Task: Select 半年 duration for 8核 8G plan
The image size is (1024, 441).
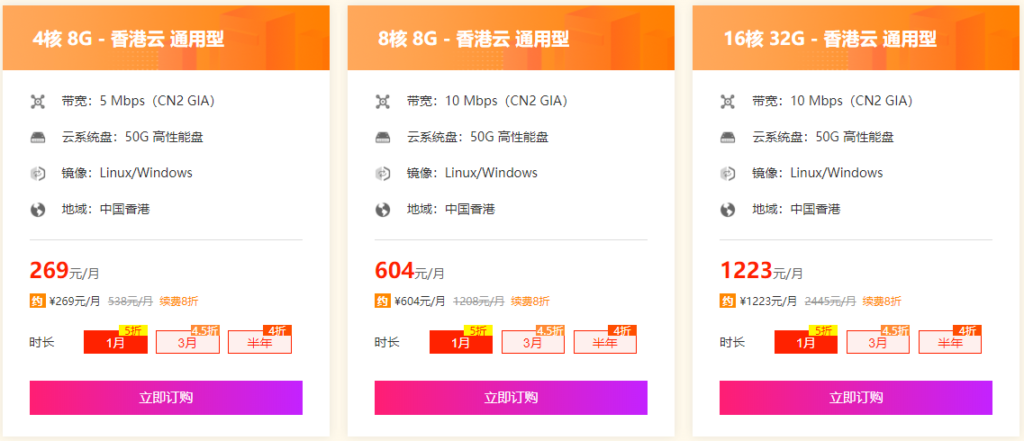Action: (605, 342)
